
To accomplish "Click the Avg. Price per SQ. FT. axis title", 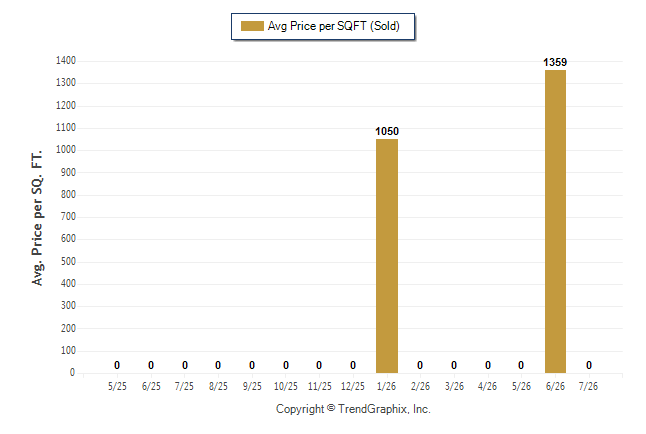I will click(37, 218).
